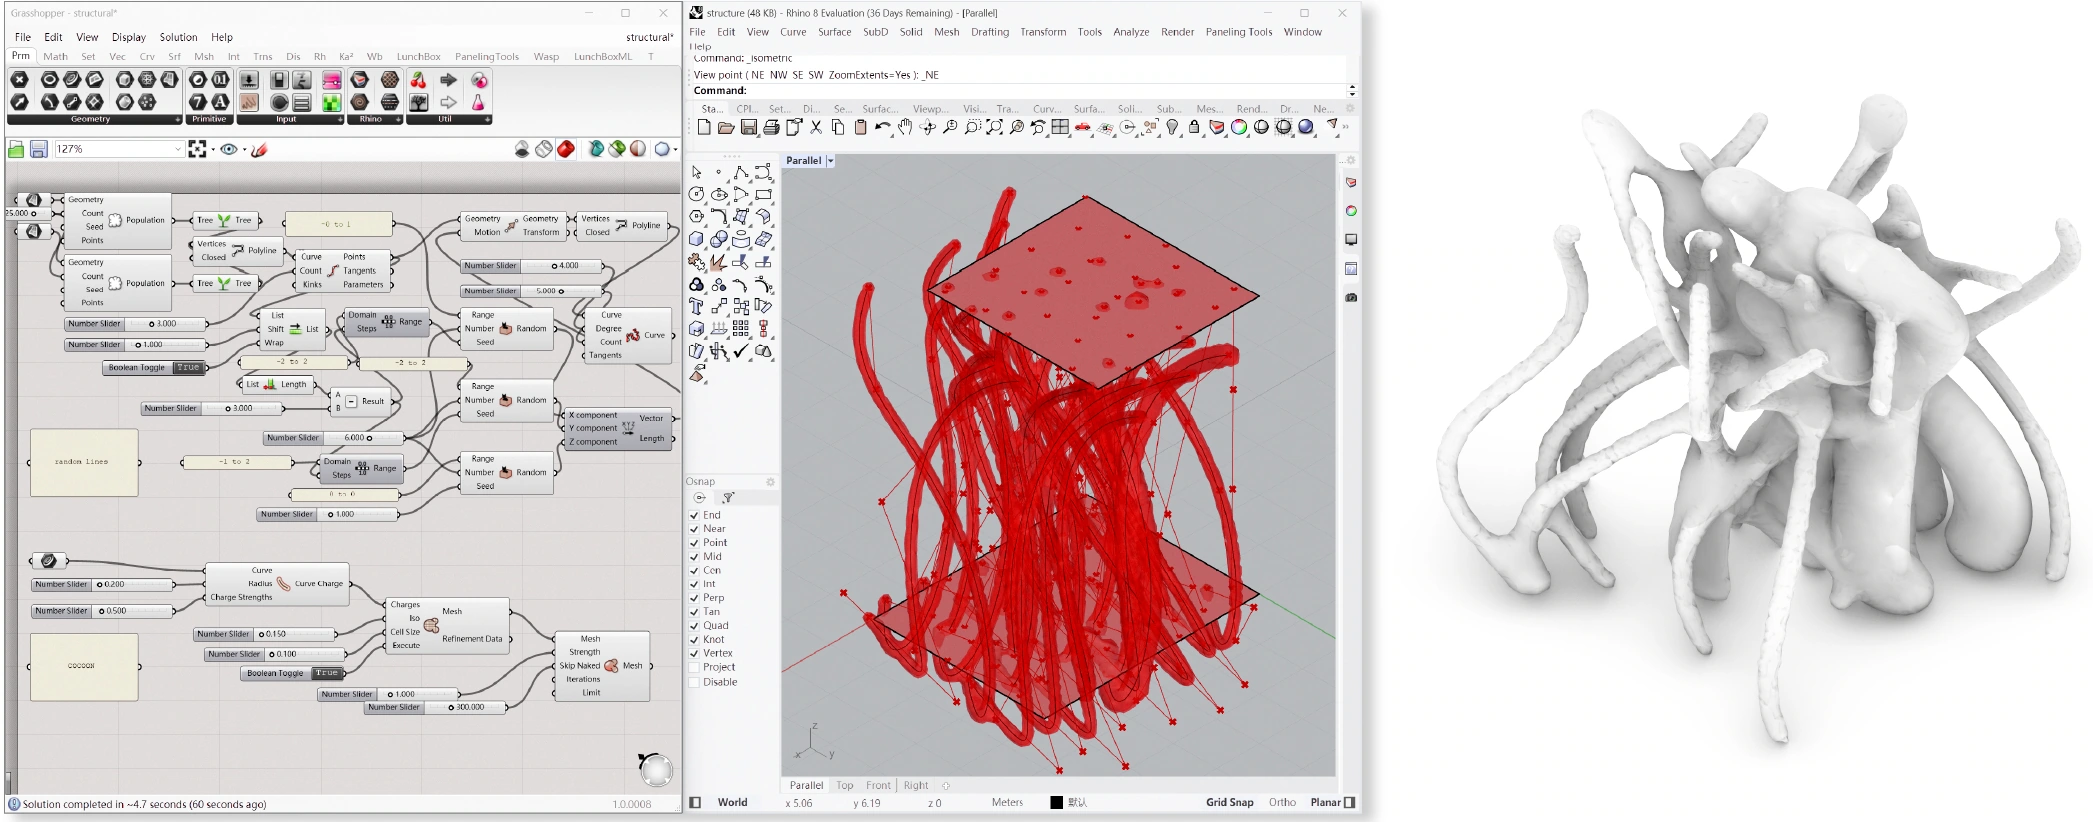The width and height of the screenshot is (2093, 822).
Task: Click the red sketch pen icon in Grasshopper
Action: coord(259,149)
